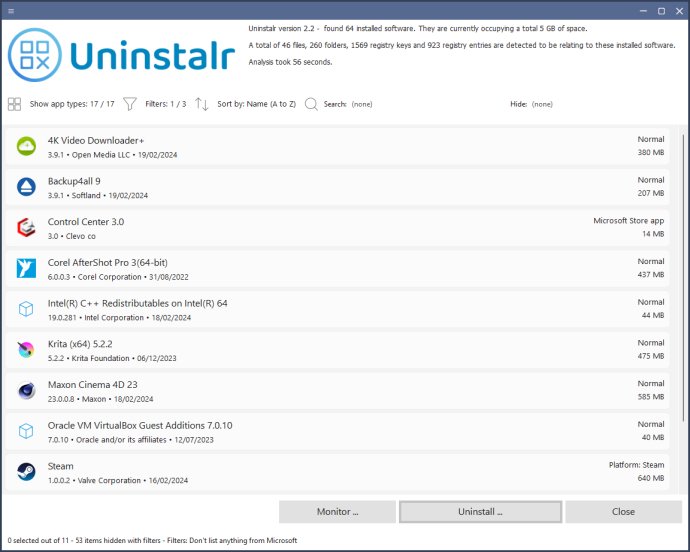Image resolution: width=690 pixels, height=552 pixels.
Task: Click the Maxon Cinema 4D icon
Action: [26, 390]
